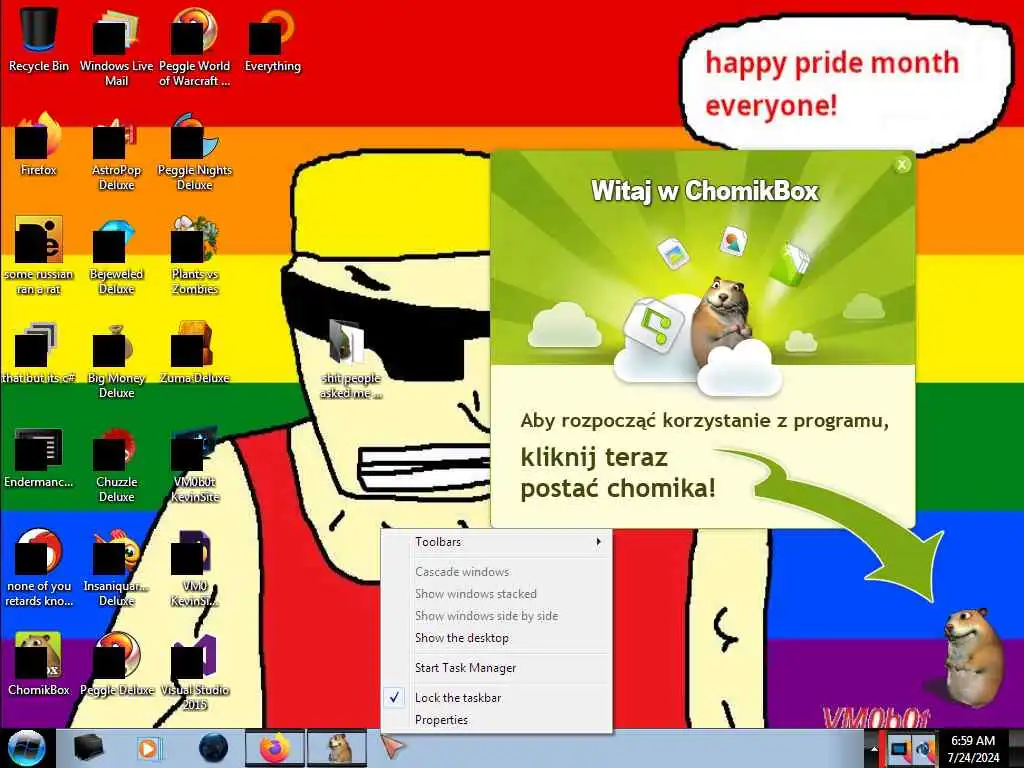Choose Start Task Manager
This screenshot has height=768, width=1024.
496,668
